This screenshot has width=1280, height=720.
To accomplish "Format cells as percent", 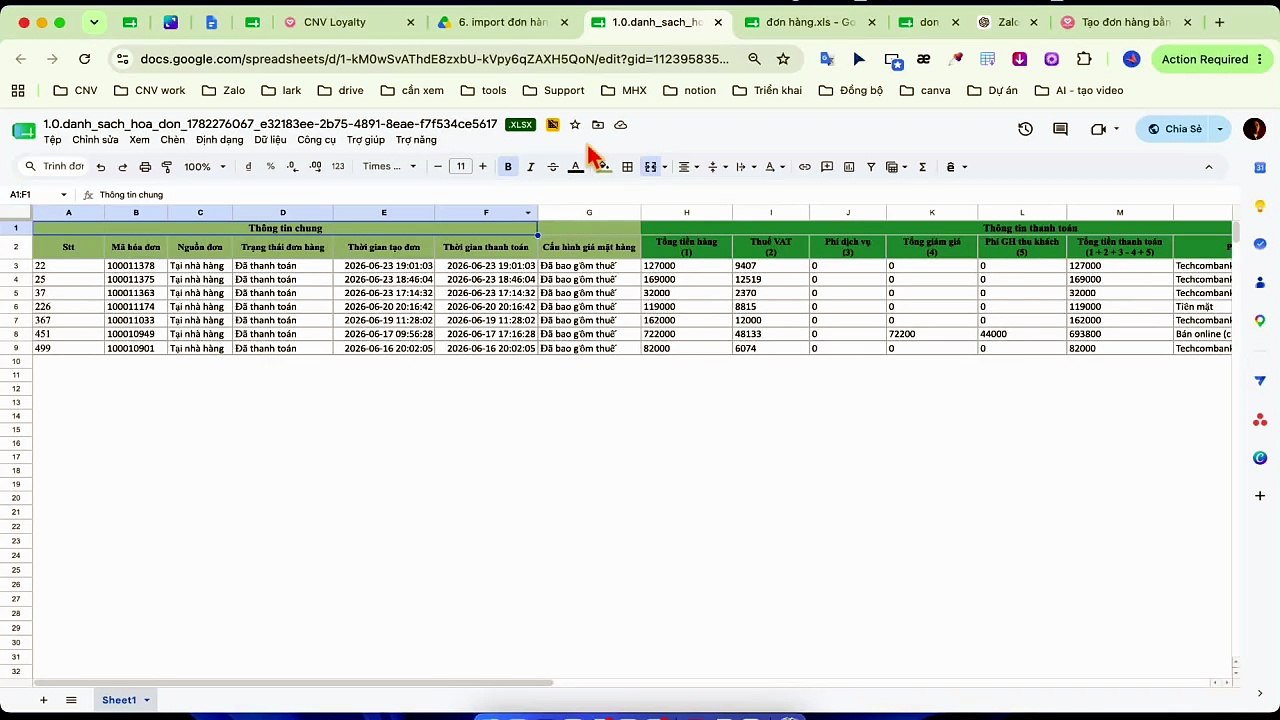I will point(270,167).
